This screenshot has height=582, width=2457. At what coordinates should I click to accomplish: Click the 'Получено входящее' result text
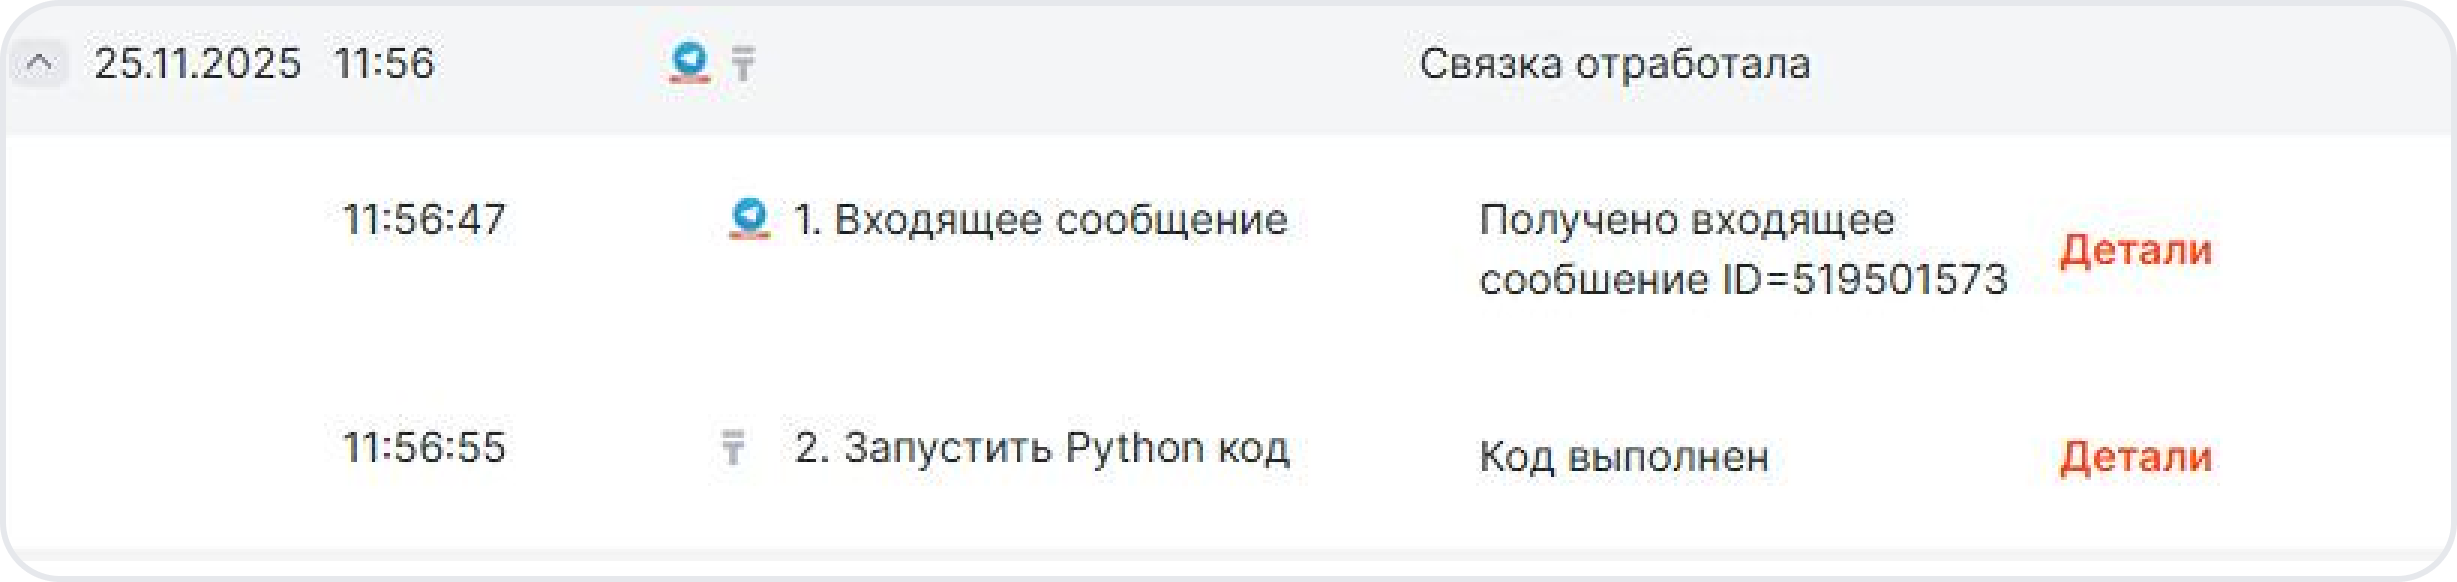pyautogui.click(x=1686, y=220)
